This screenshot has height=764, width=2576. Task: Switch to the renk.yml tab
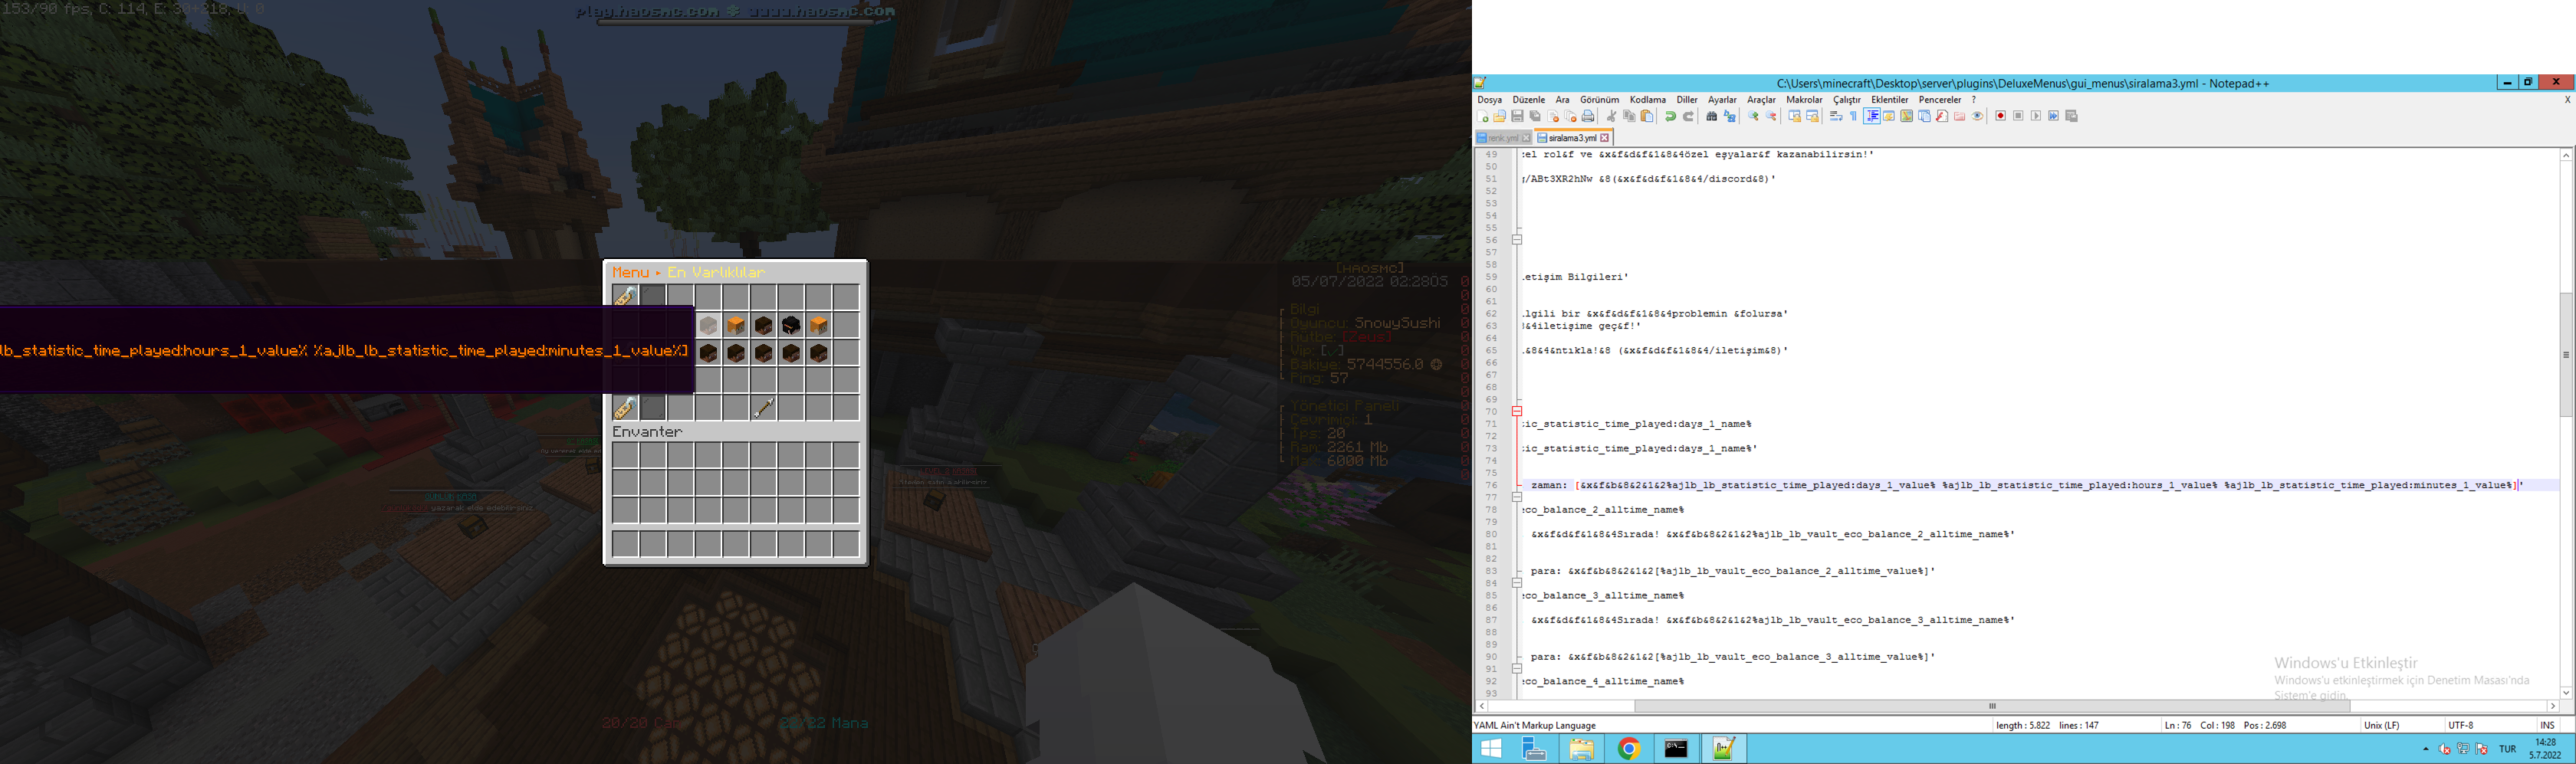[x=1503, y=138]
